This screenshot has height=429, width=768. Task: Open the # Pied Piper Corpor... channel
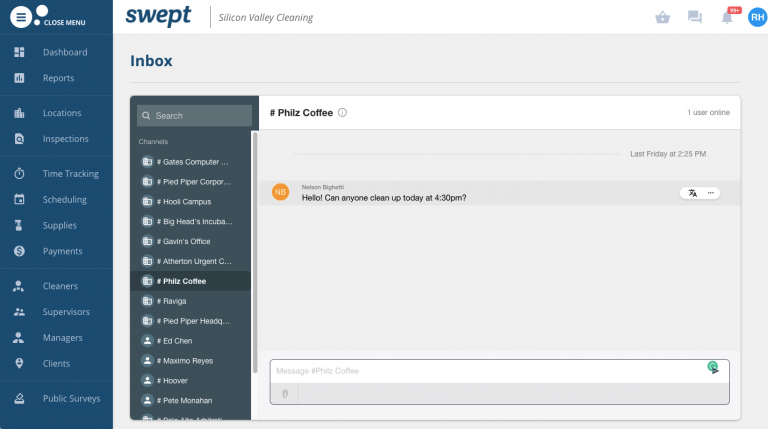coord(191,182)
